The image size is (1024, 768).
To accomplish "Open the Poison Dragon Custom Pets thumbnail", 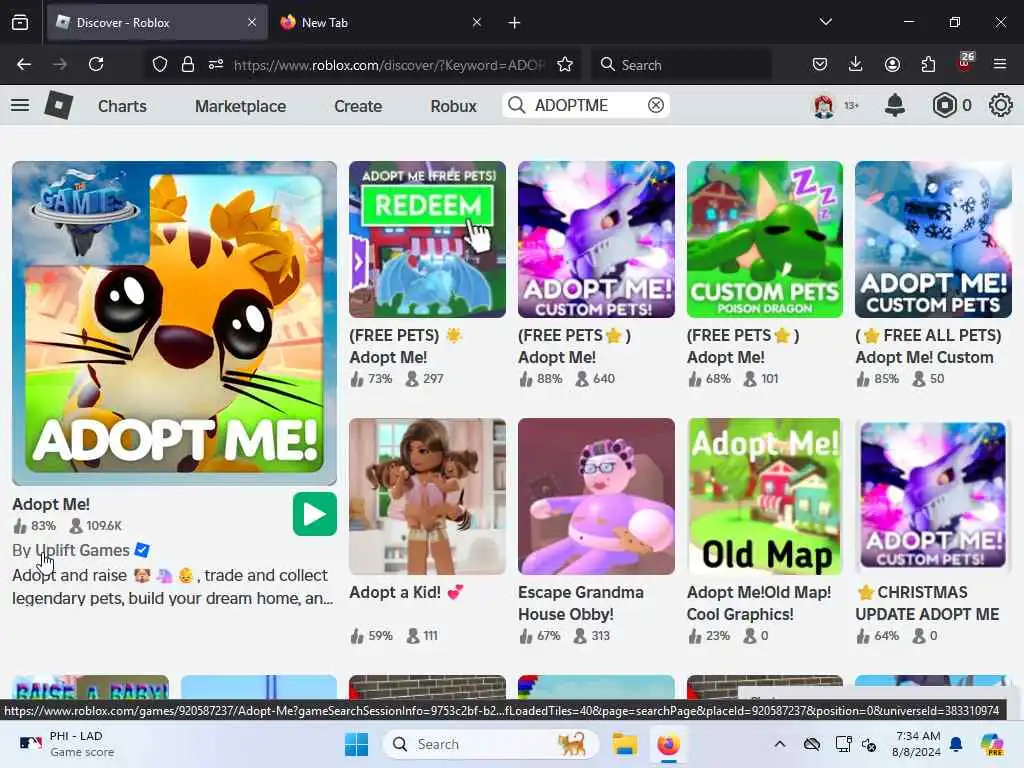I will click(765, 239).
